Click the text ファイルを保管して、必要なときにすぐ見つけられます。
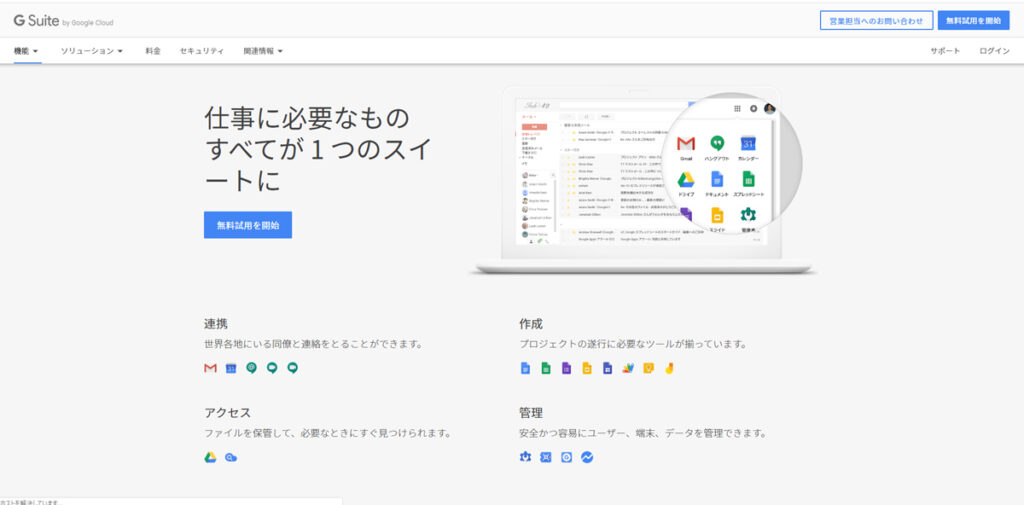The width and height of the screenshot is (1024, 505). pyautogui.click(x=328, y=433)
